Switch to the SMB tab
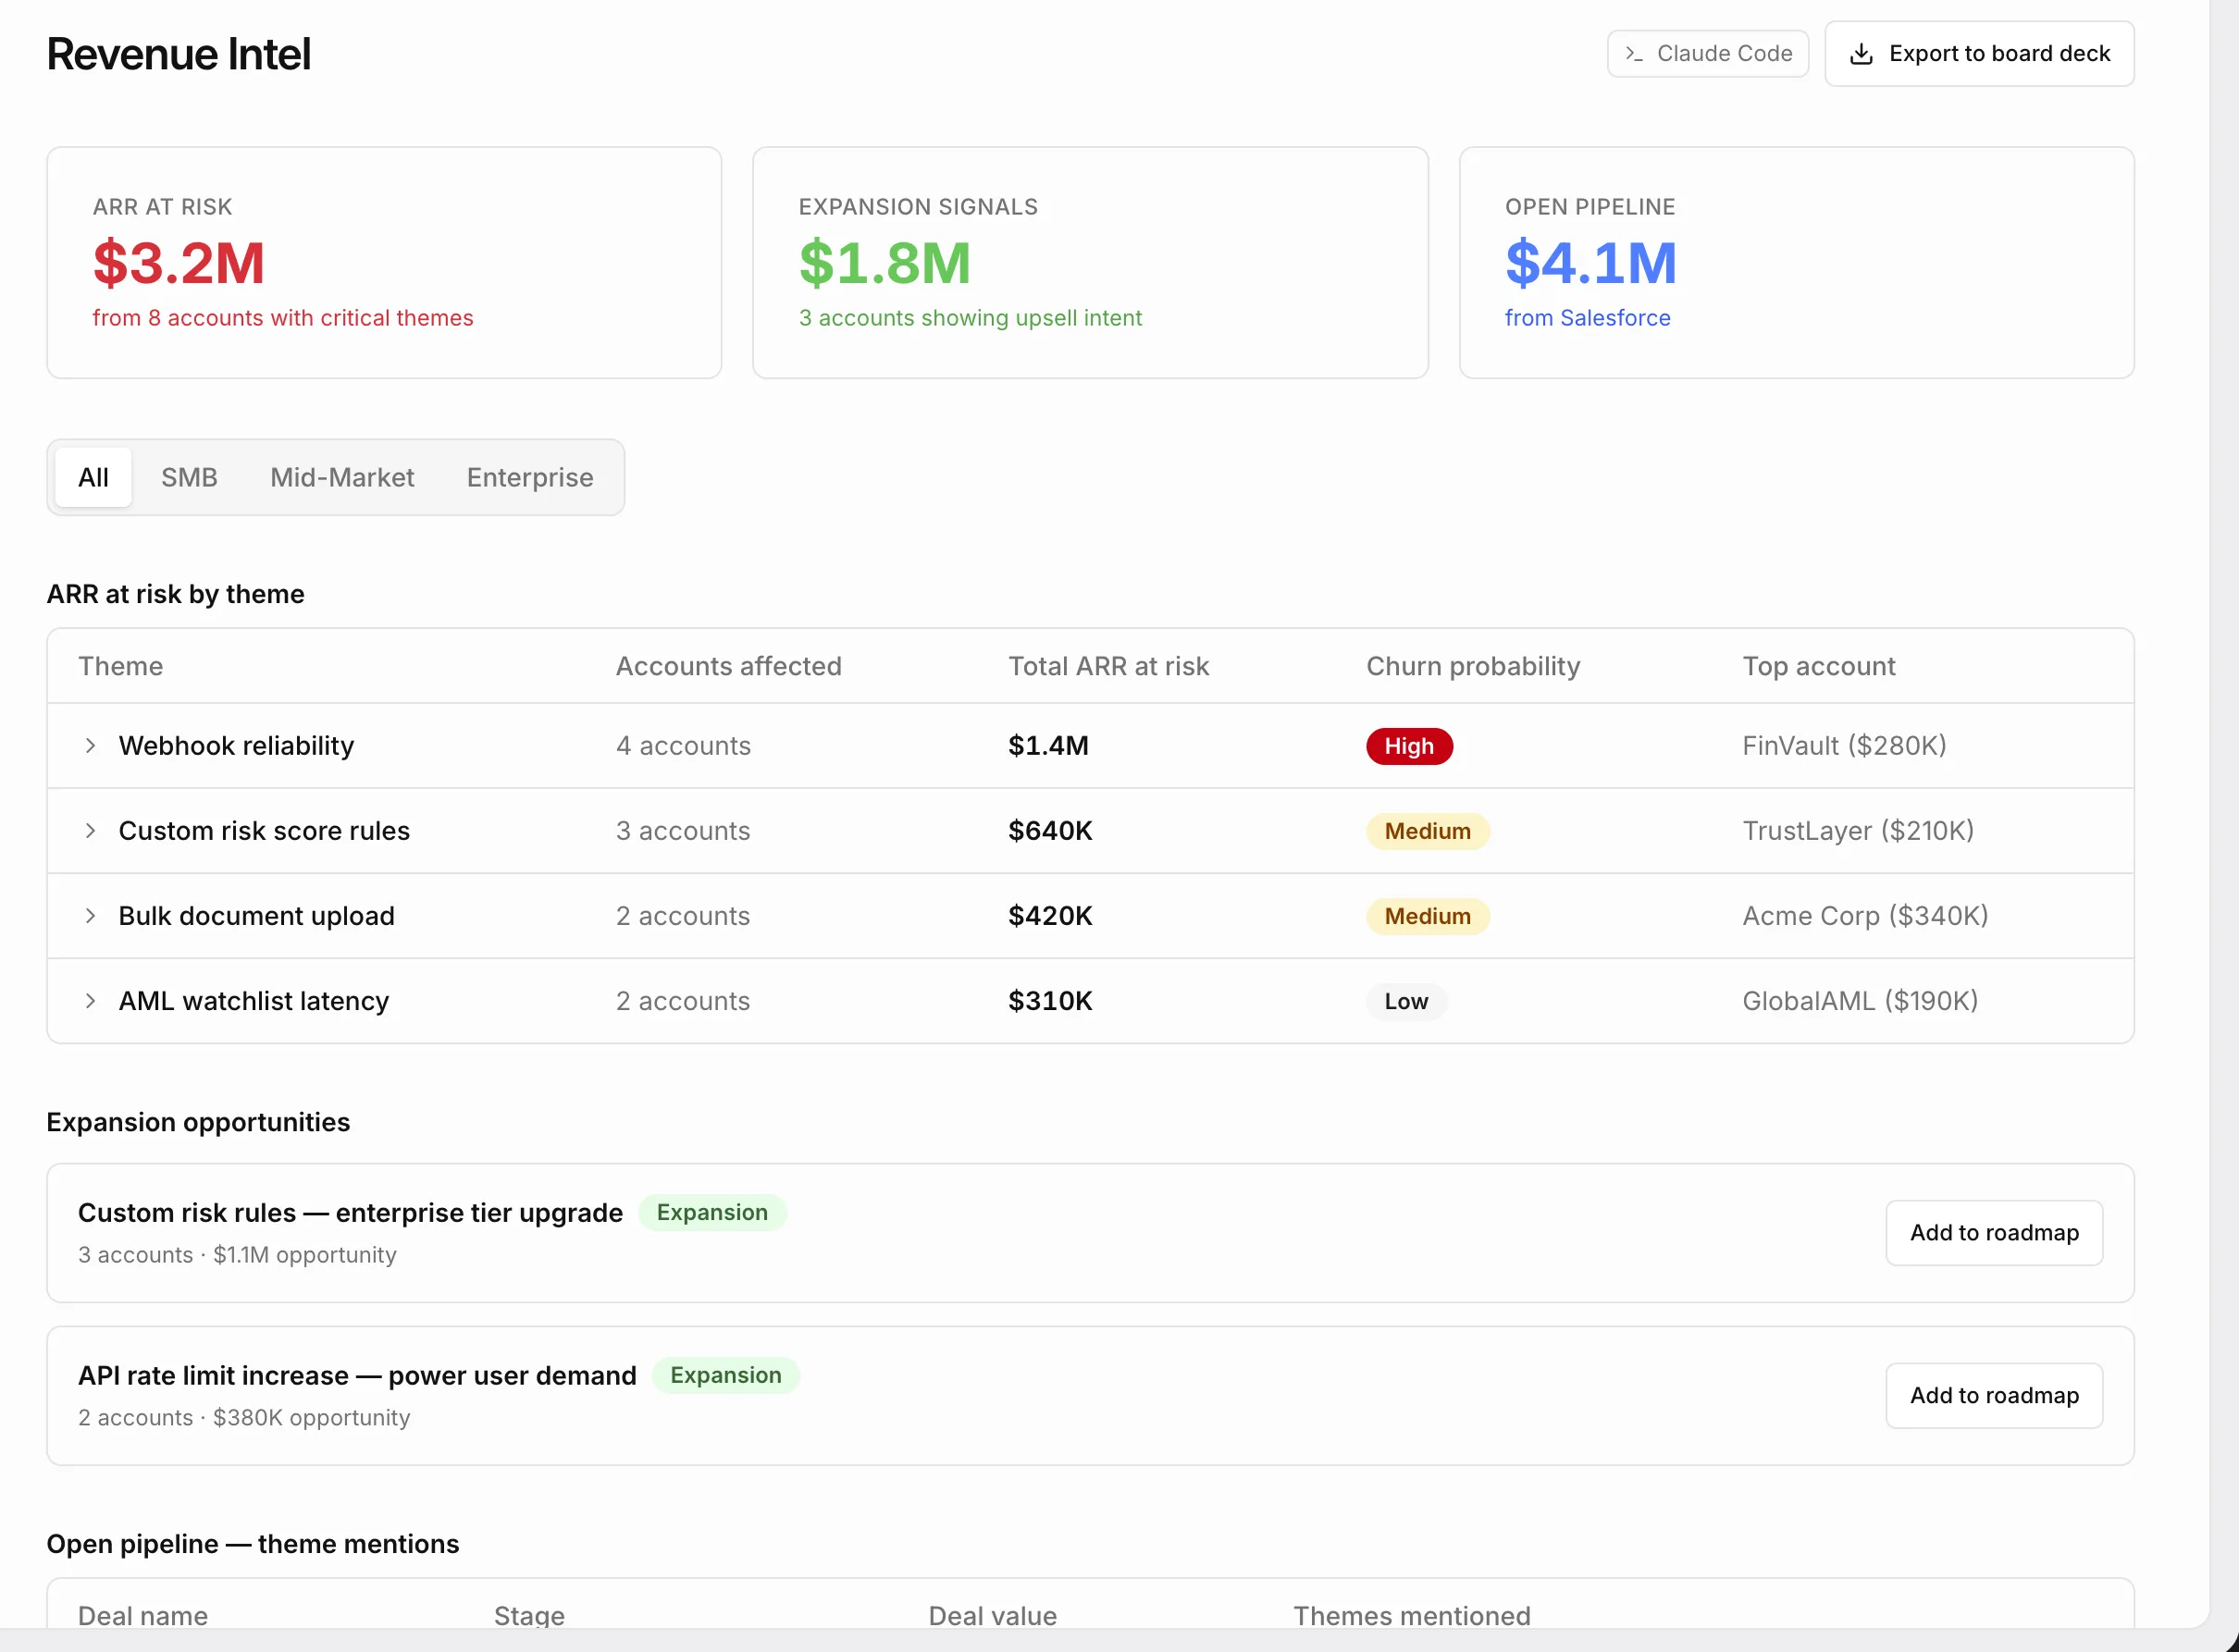The height and width of the screenshot is (1652, 2239). [x=189, y=478]
